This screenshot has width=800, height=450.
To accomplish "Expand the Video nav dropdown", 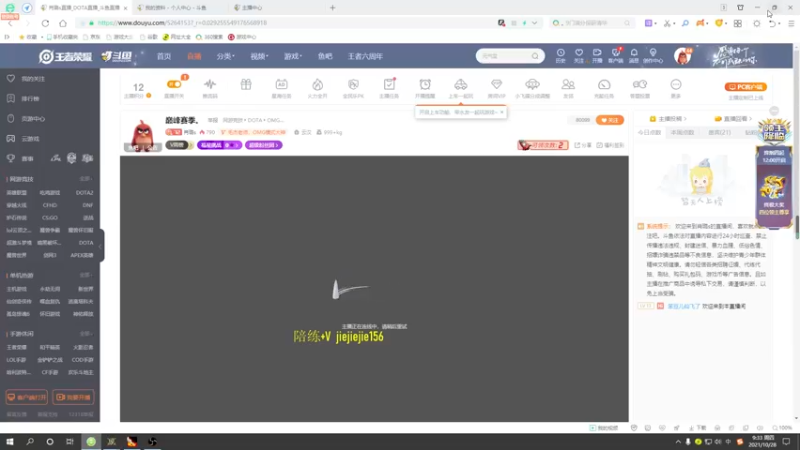I will coord(259,56).
